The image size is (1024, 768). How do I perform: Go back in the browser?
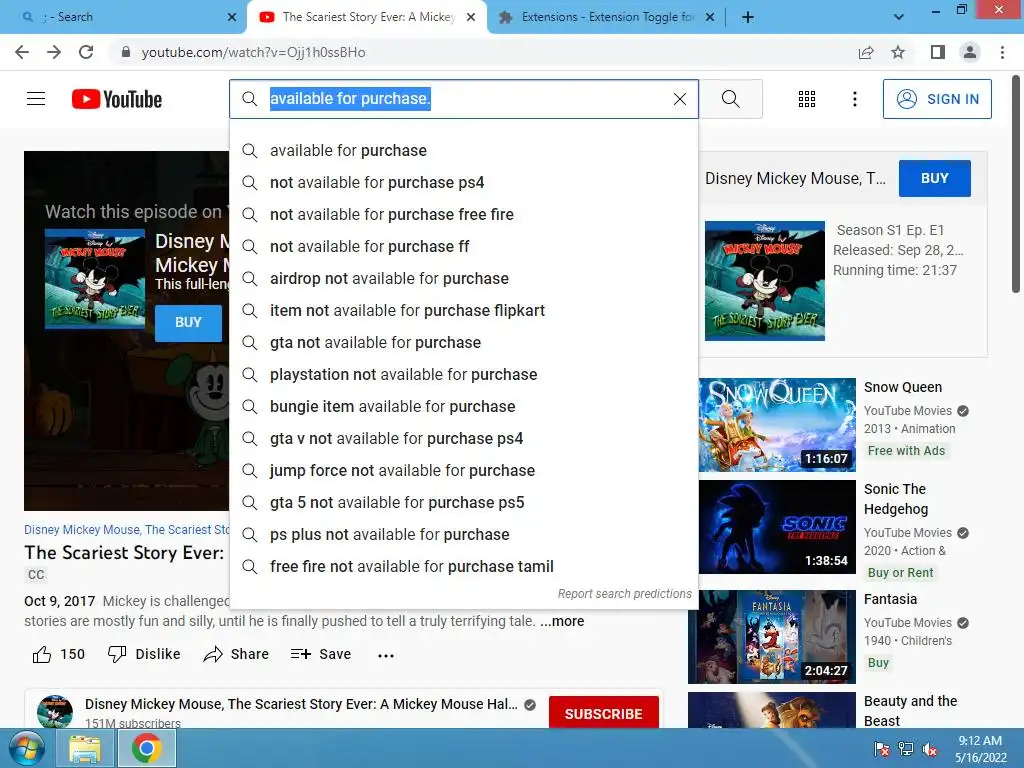[x=22, y=52]
